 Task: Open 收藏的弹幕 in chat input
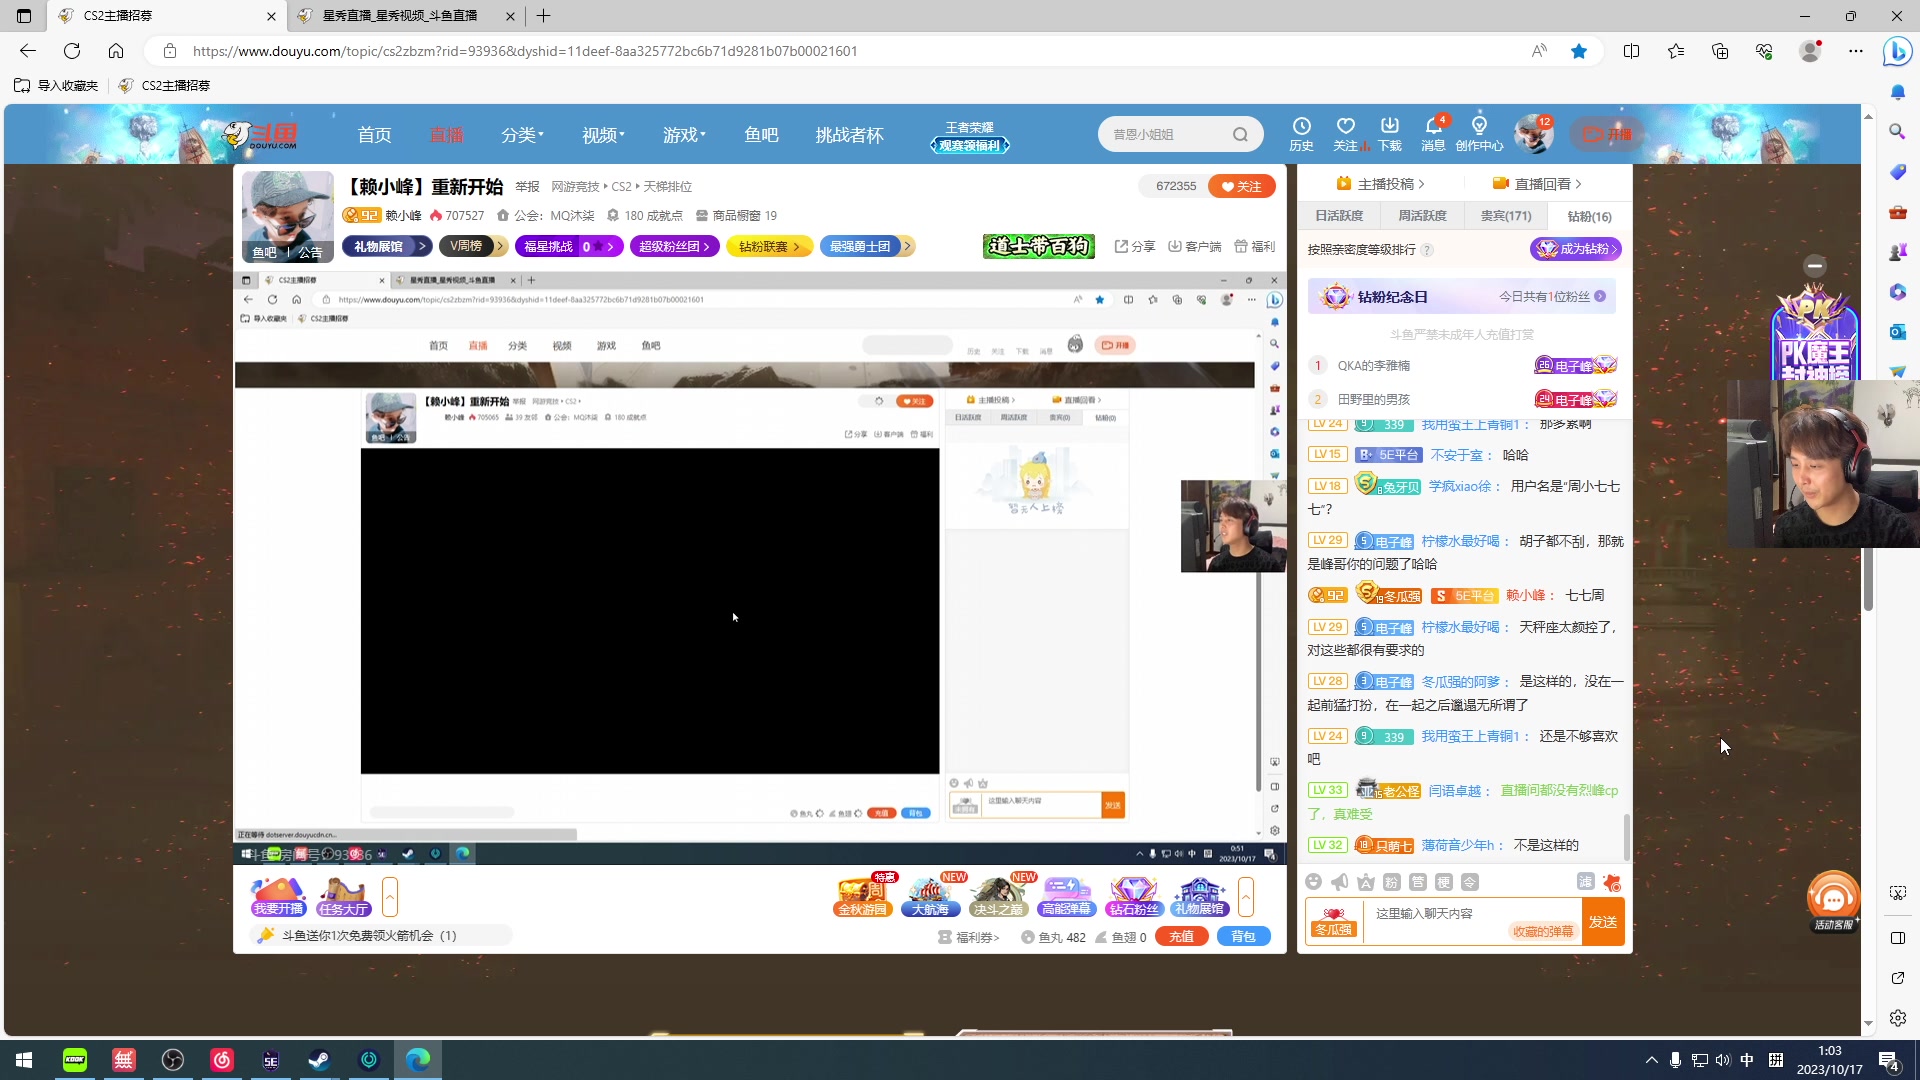pyautogui.click(x=1542, y=932)
